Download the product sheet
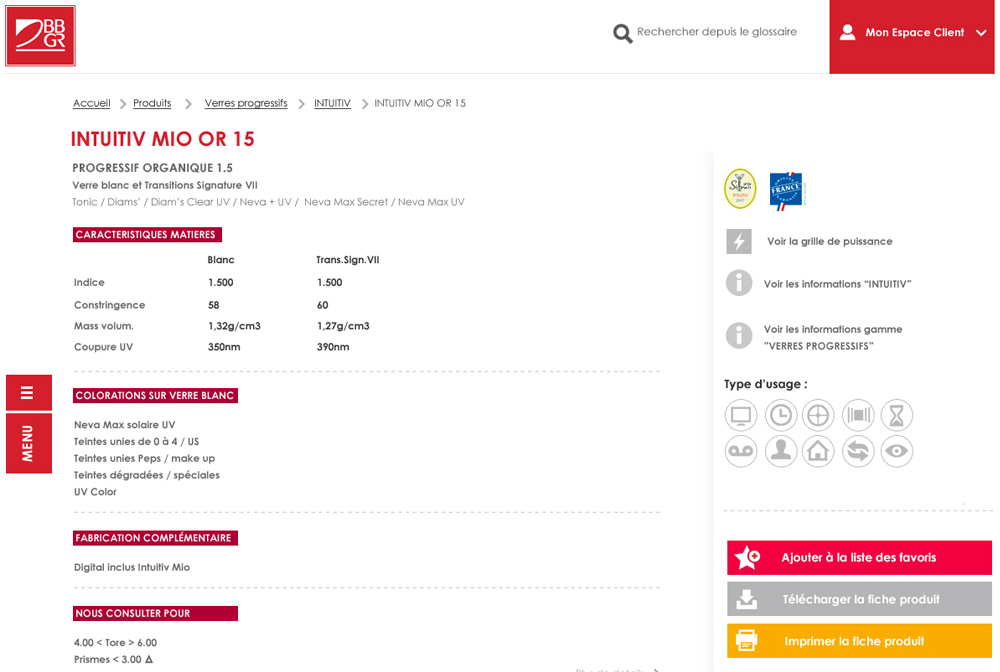 pyautogui.click(x=859, y=599)
